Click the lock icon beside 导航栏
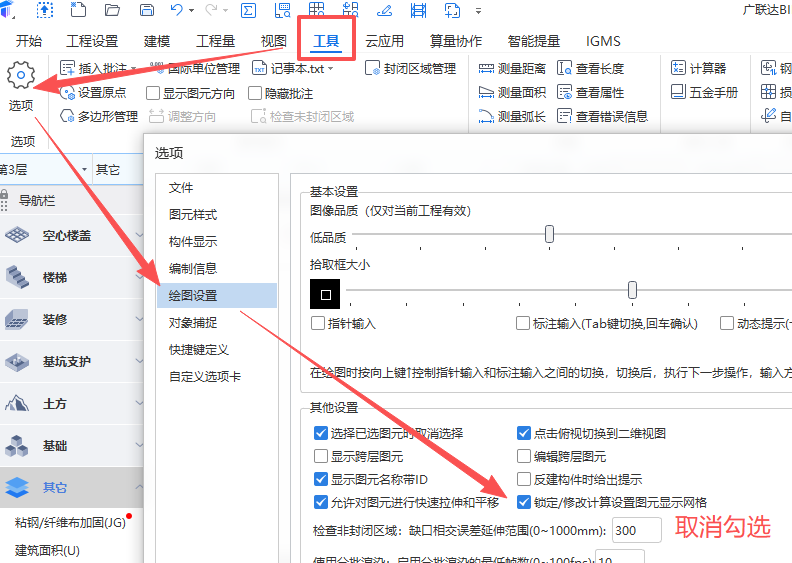The width and height of the screenshot is (792, 563). [4, 194]
